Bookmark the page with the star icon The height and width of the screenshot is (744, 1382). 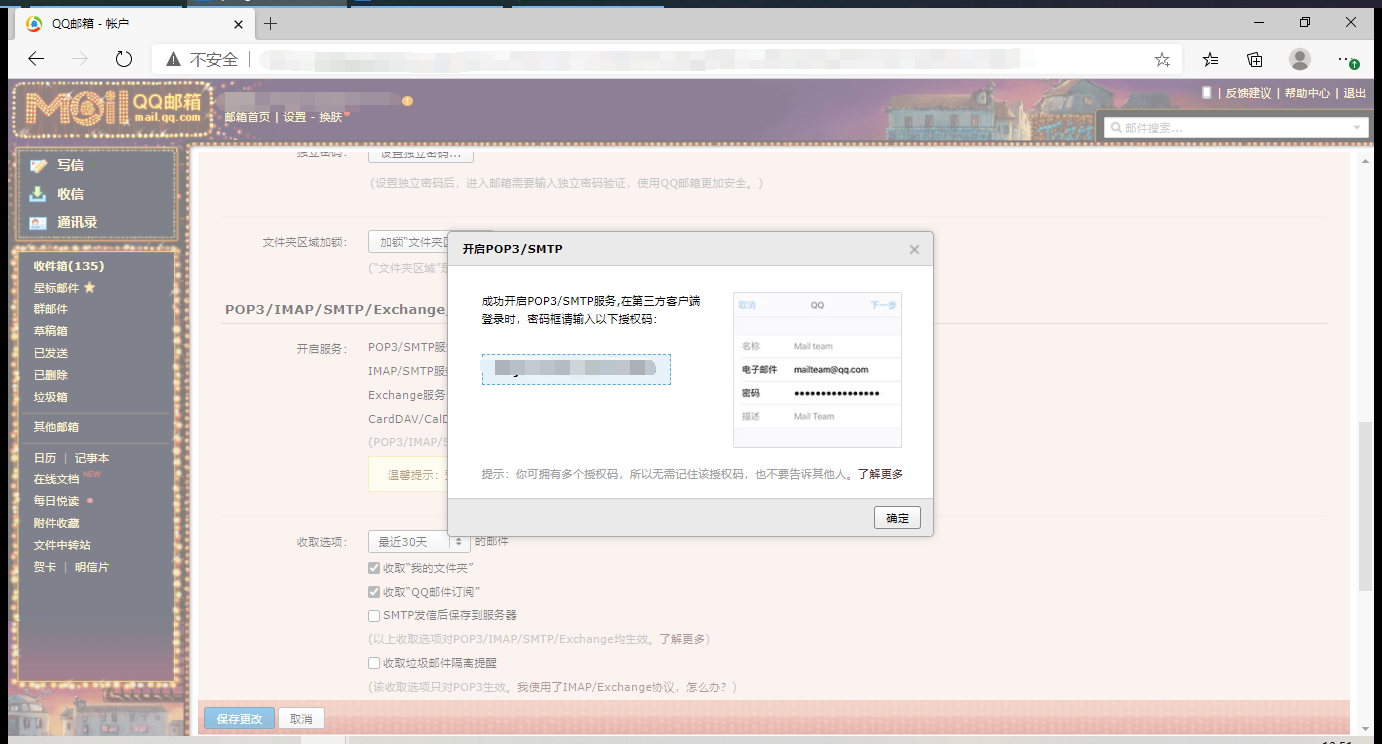(1162, 59)
